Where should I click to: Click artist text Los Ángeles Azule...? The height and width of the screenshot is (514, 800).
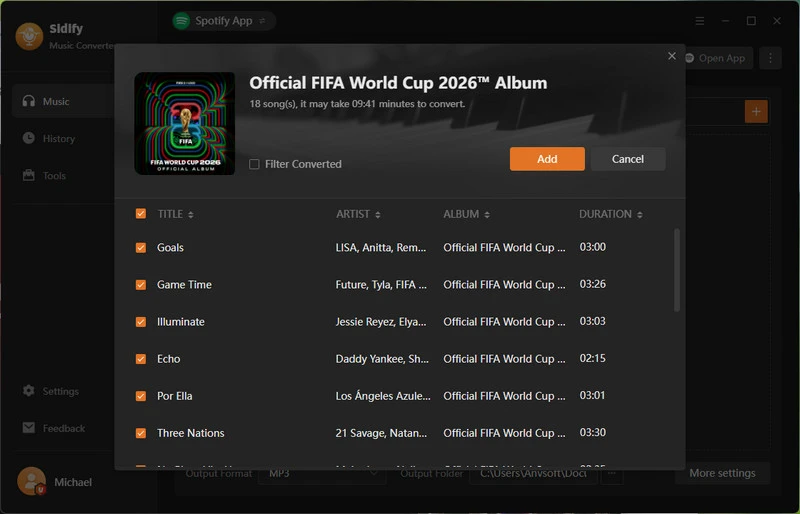pos(383,396)
